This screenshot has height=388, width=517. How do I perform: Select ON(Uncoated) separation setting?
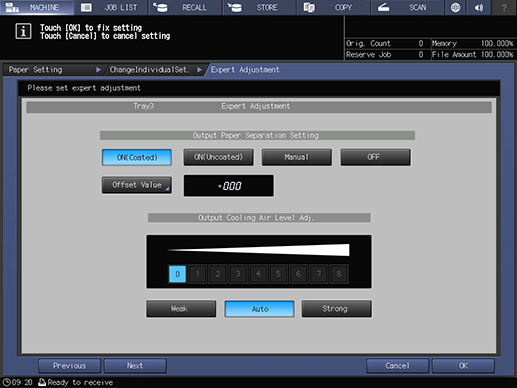[218, 157]
